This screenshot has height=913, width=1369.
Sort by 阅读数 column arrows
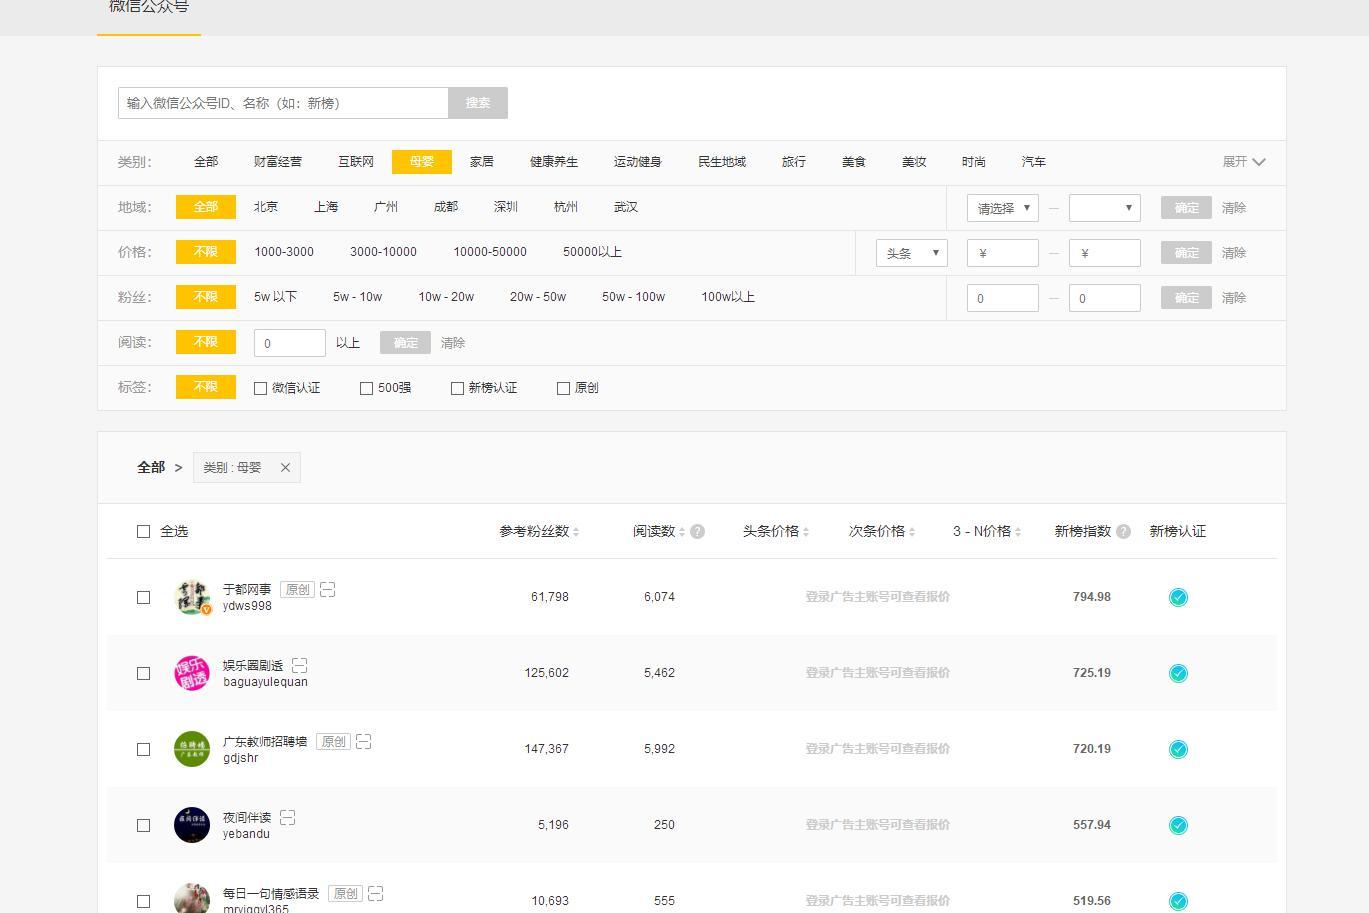[x=682, y=532]
